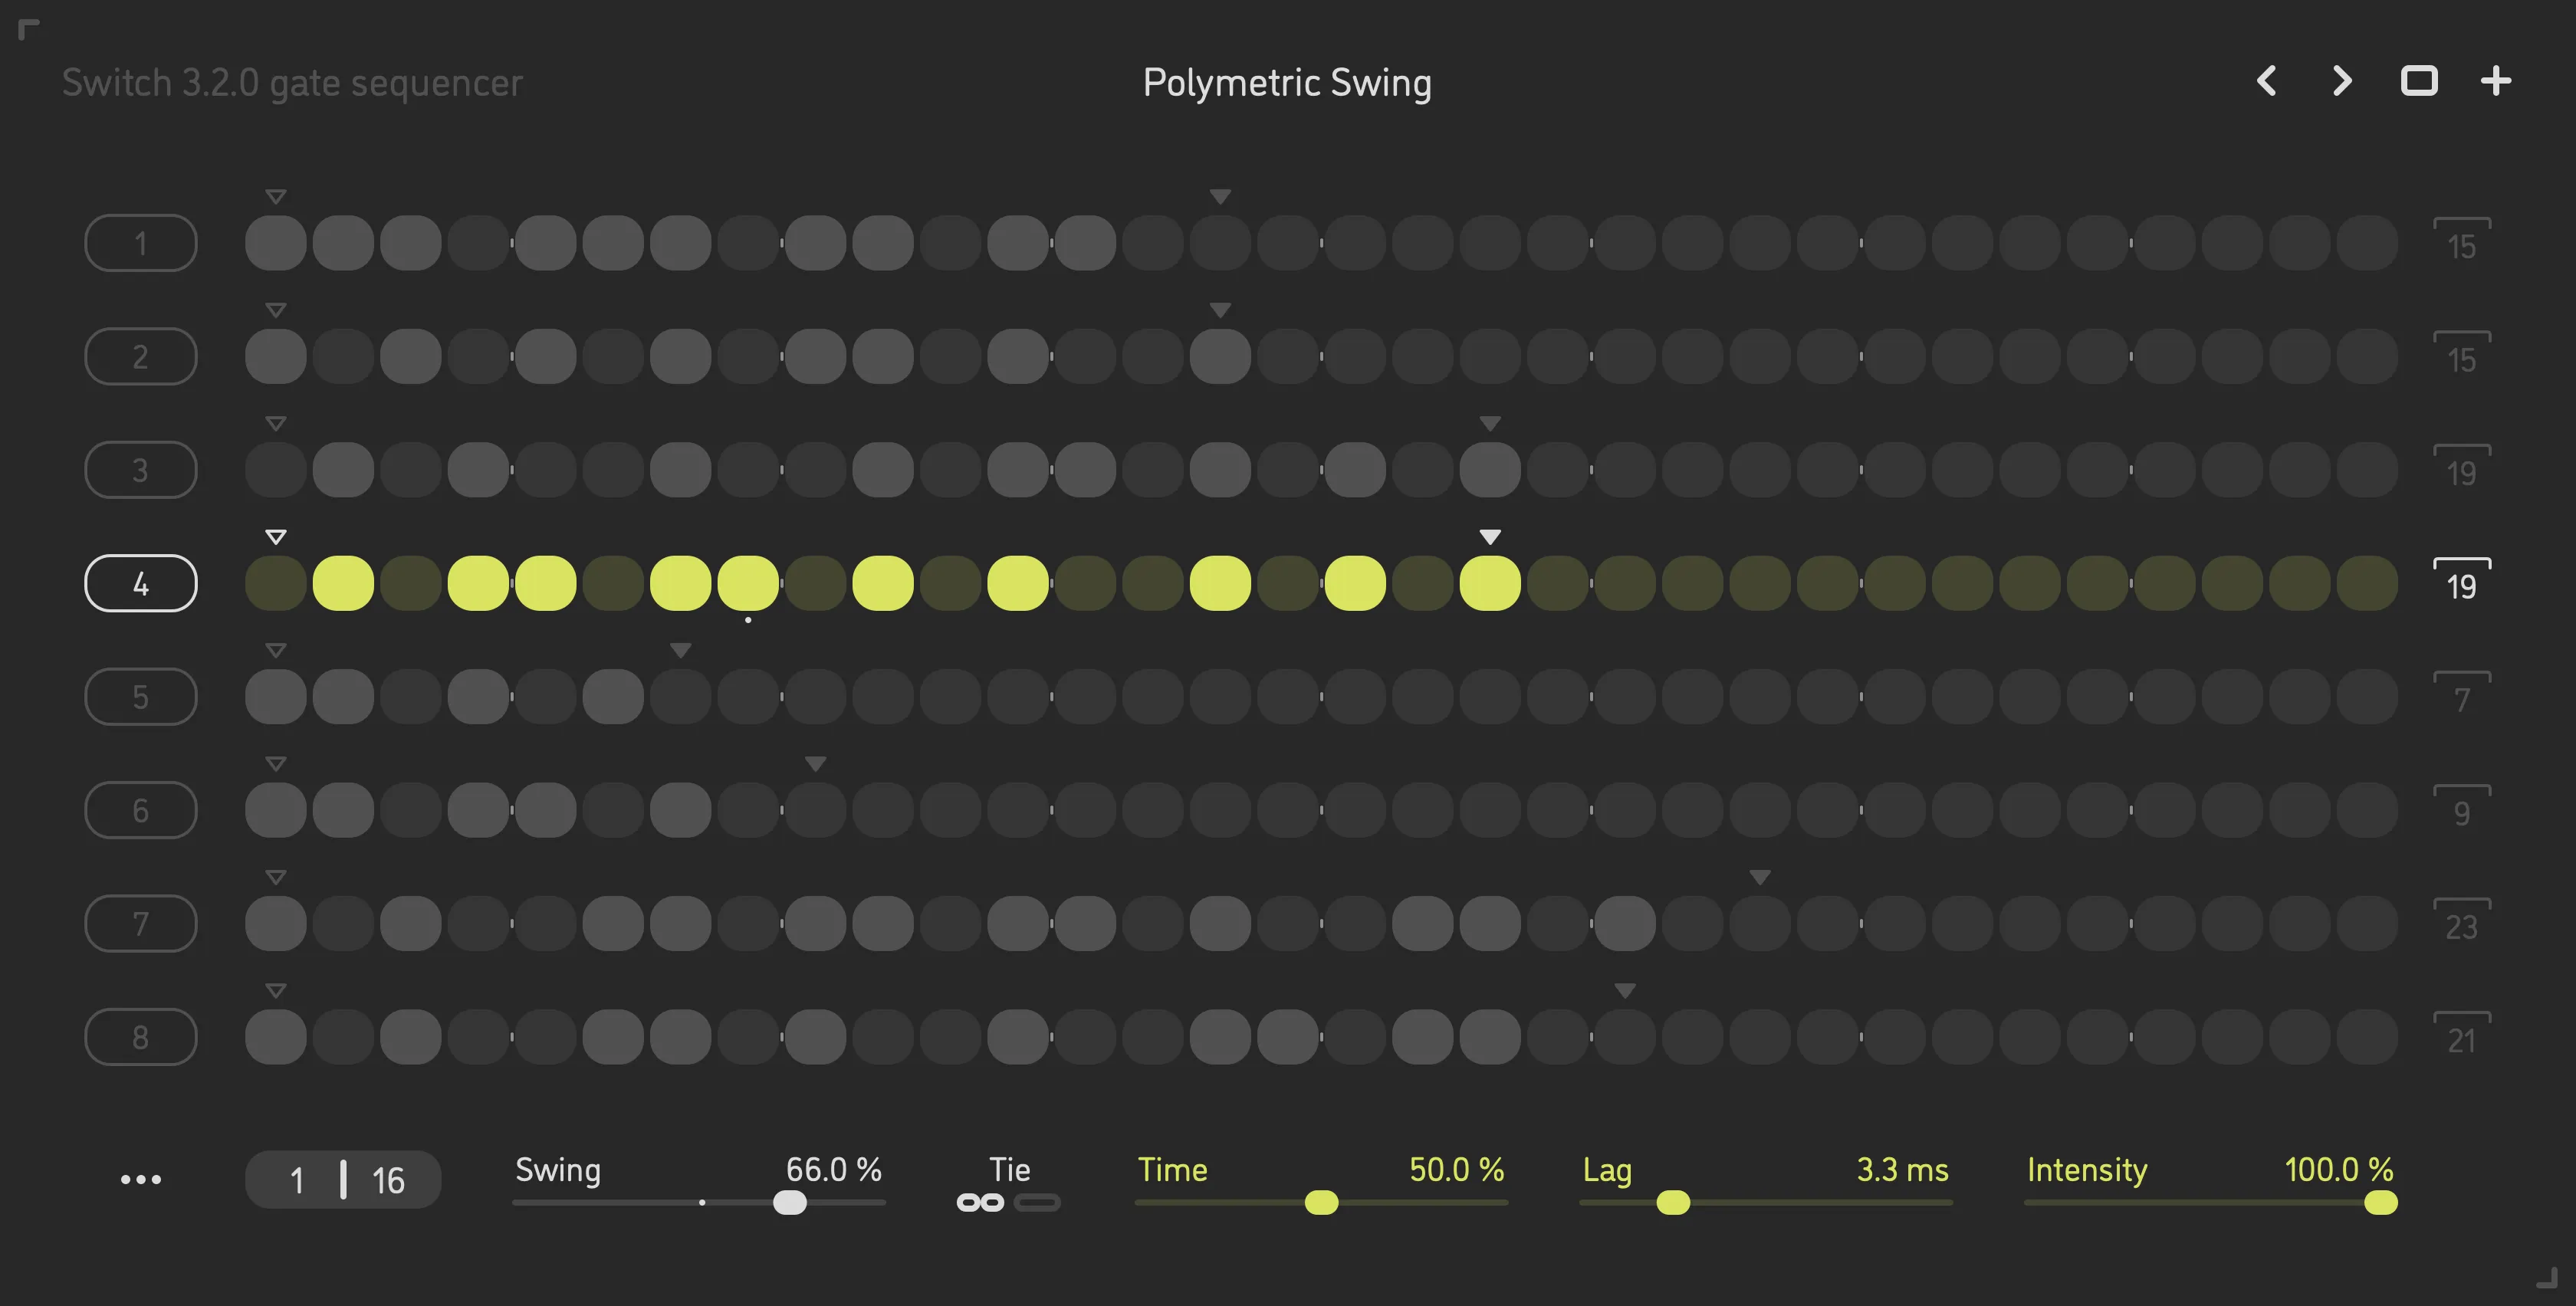Click the Polymetric Swing preset name
Viewport: 2576px width, 1306px height.
(1287, 83)
